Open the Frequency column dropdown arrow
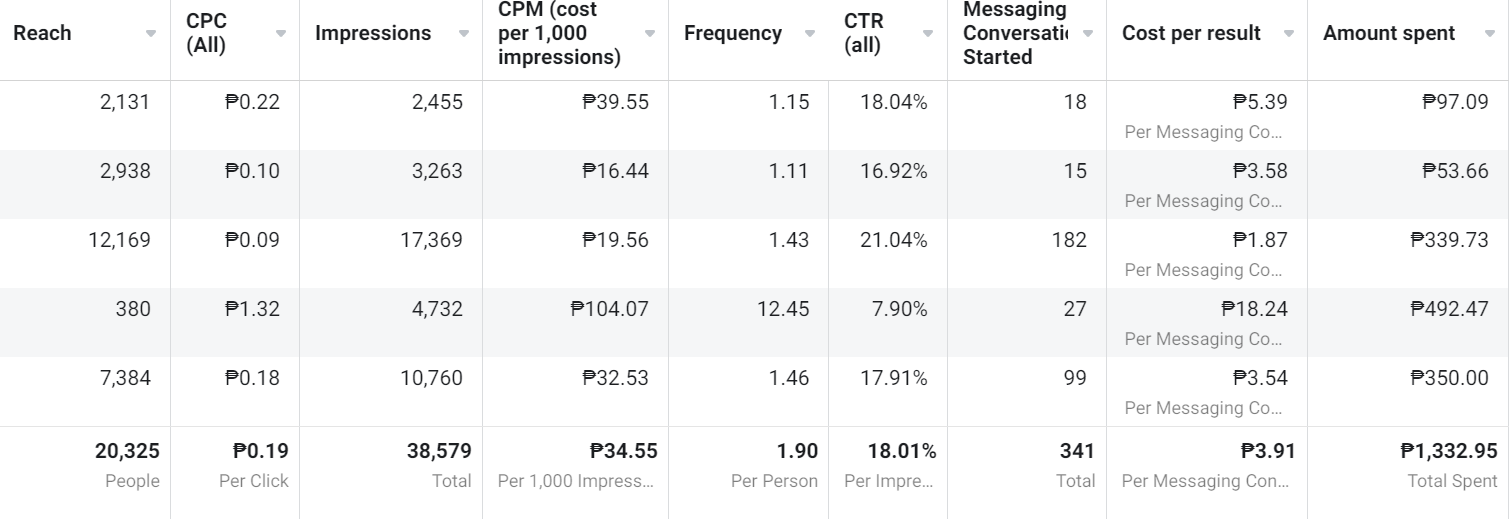This screenshot has height=519, width=1509. click(810, 34)
